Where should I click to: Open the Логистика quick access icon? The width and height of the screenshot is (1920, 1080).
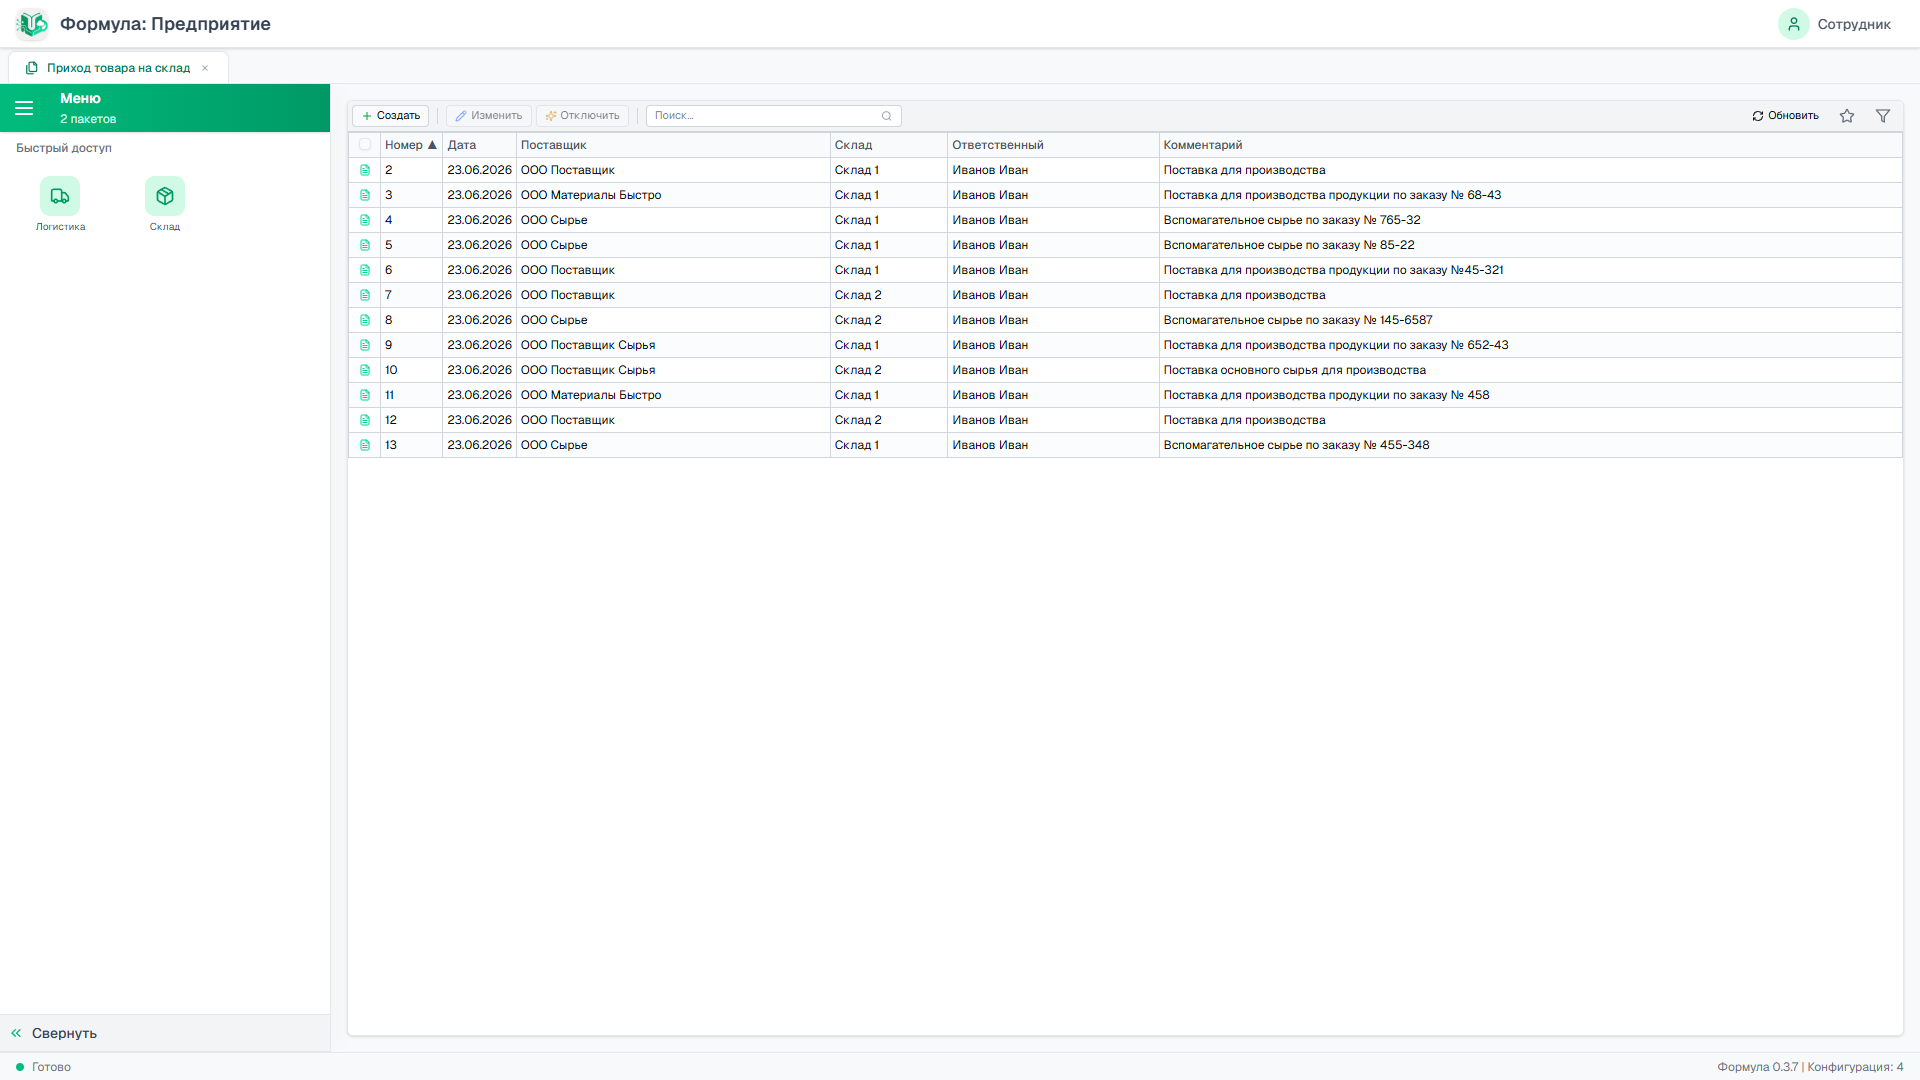(60, 196)
